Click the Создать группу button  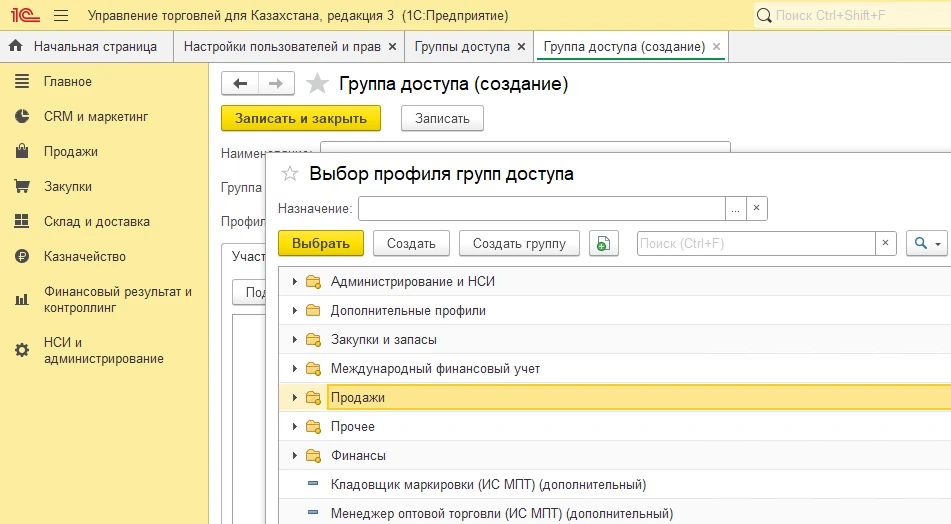pyautogui.click(x=519, y=243)
